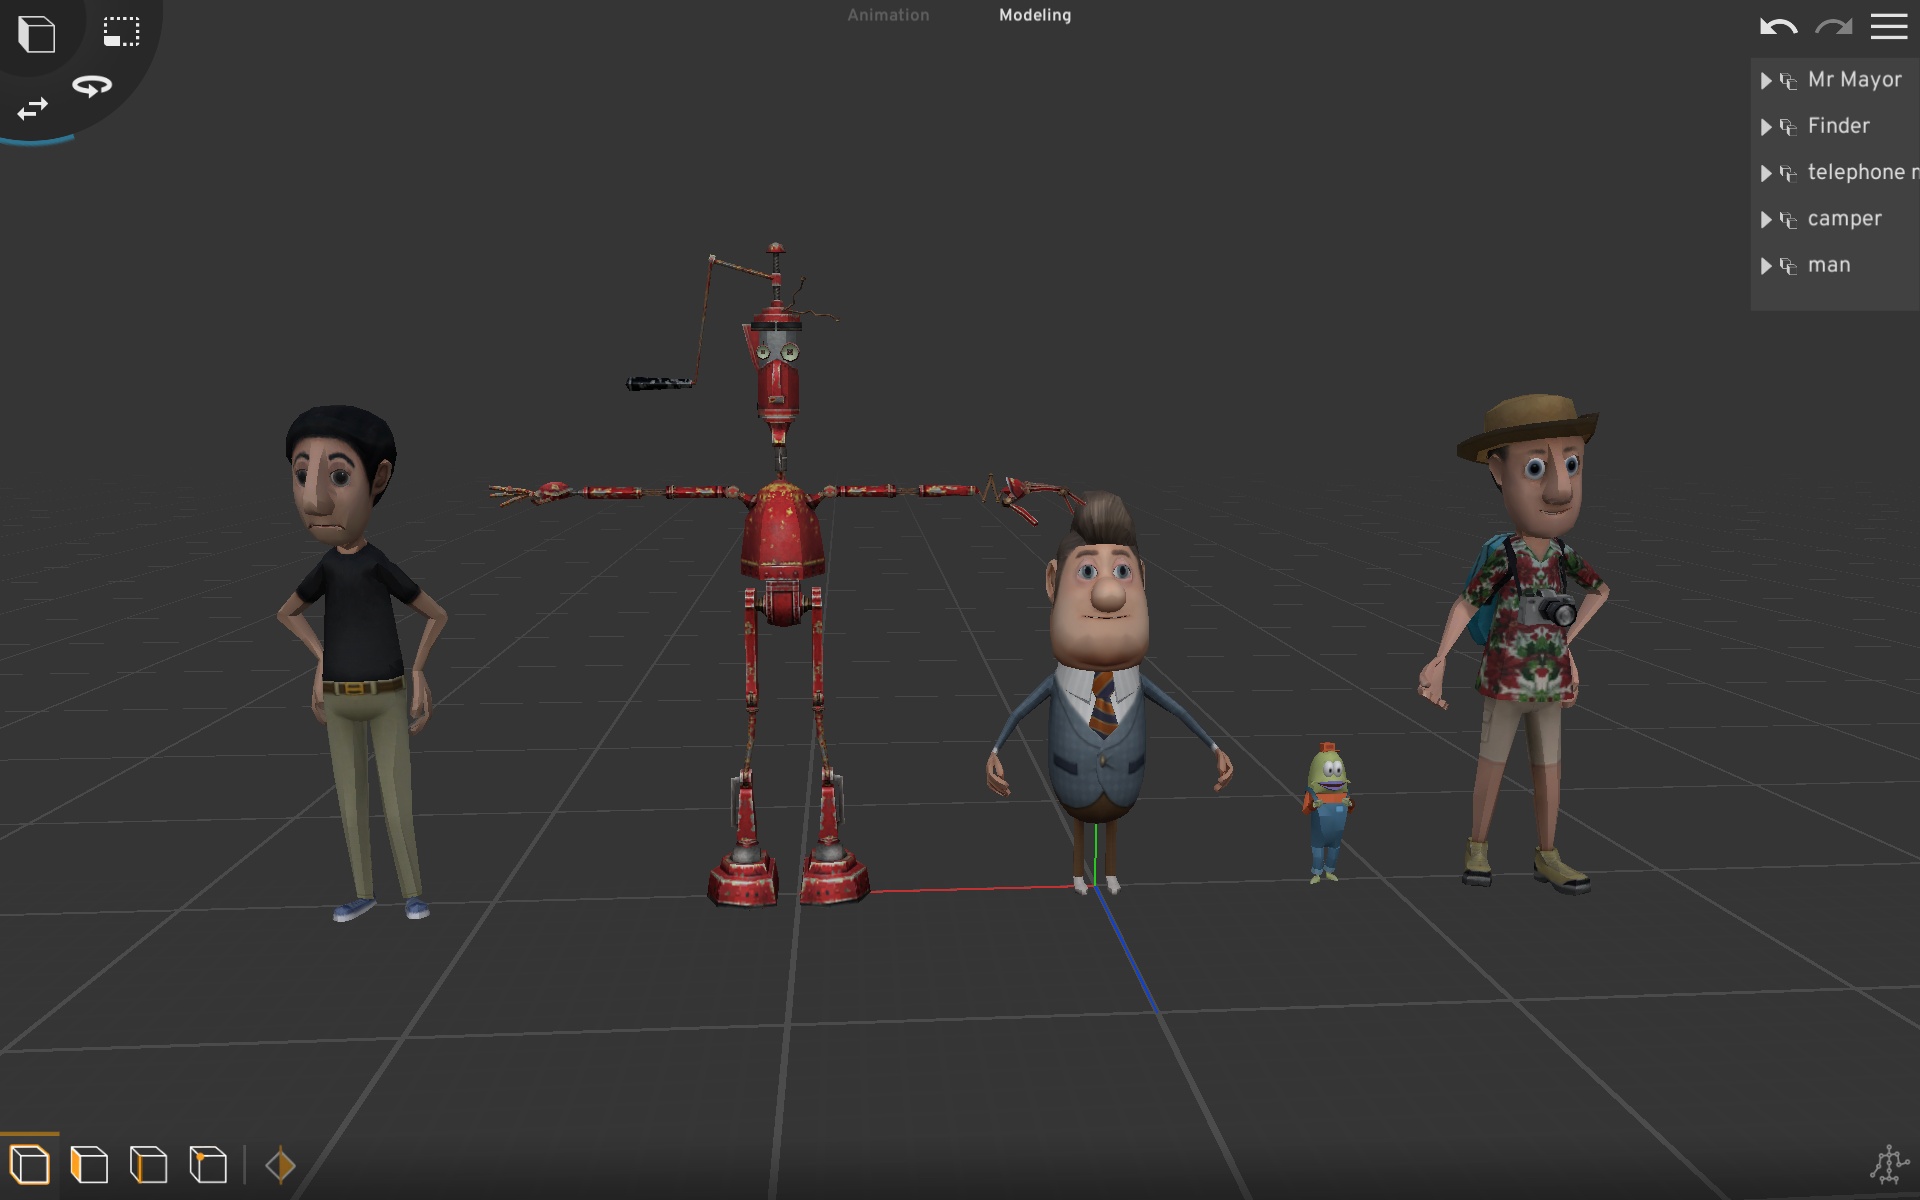Toggle the symmetry diamond icon
Viewport: 1920px width, 1200px height.
[x=280, y=1163]
